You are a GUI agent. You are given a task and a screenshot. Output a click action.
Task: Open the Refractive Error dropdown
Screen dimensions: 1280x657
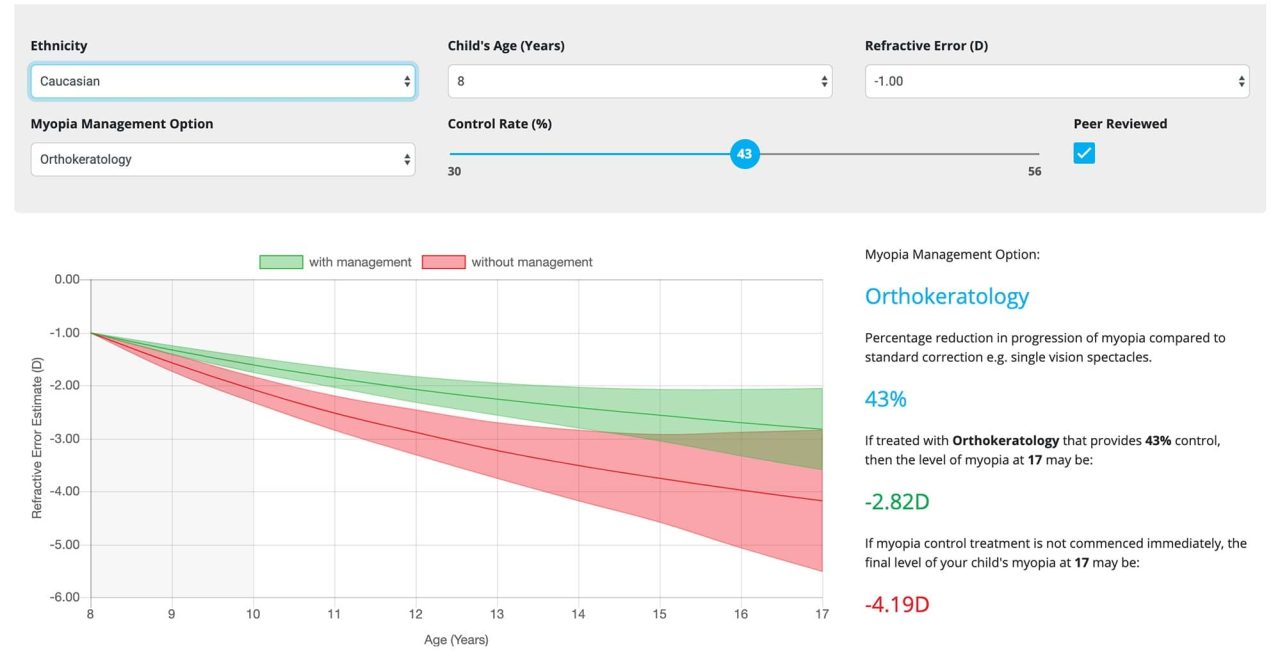coord(1056,81)
